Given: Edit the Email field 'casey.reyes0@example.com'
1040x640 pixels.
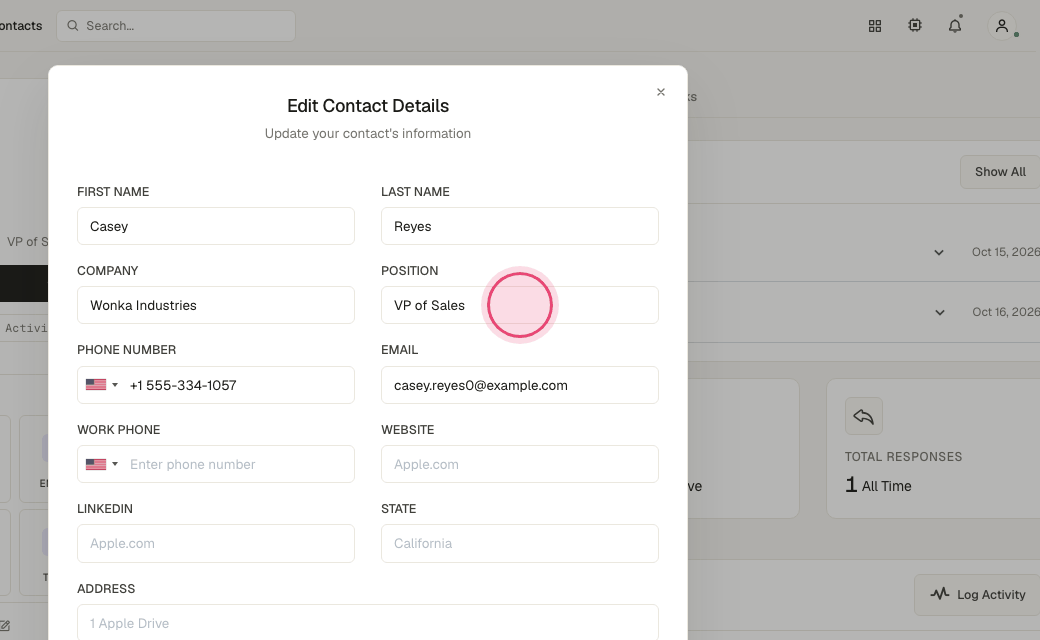Looking at the screenshot, I should tap(519, 385).
